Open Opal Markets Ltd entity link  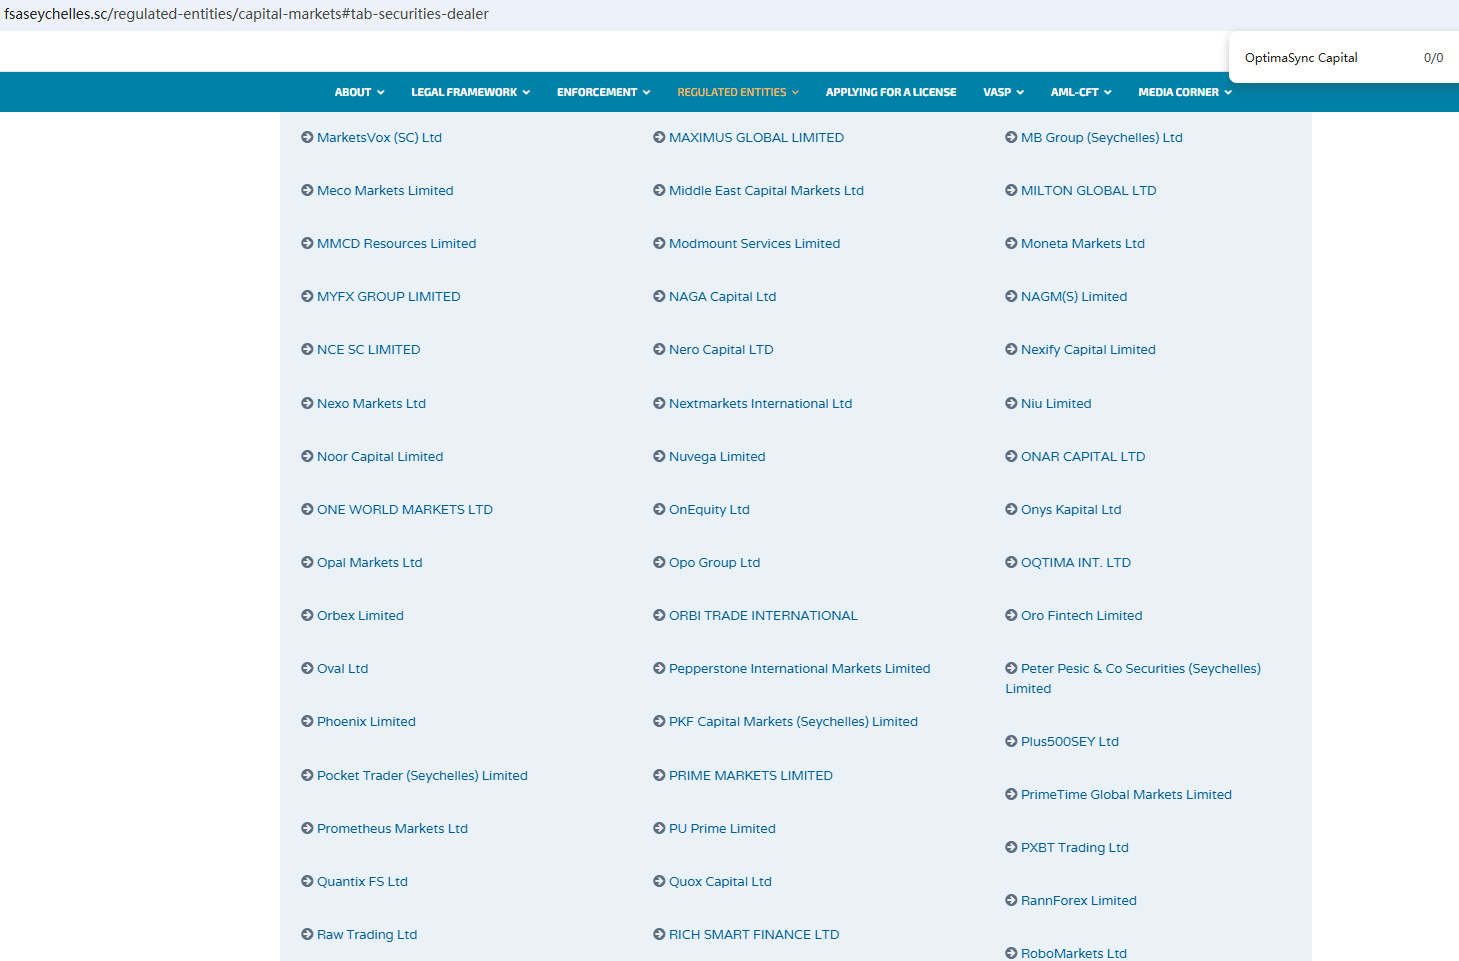point(370,562)
